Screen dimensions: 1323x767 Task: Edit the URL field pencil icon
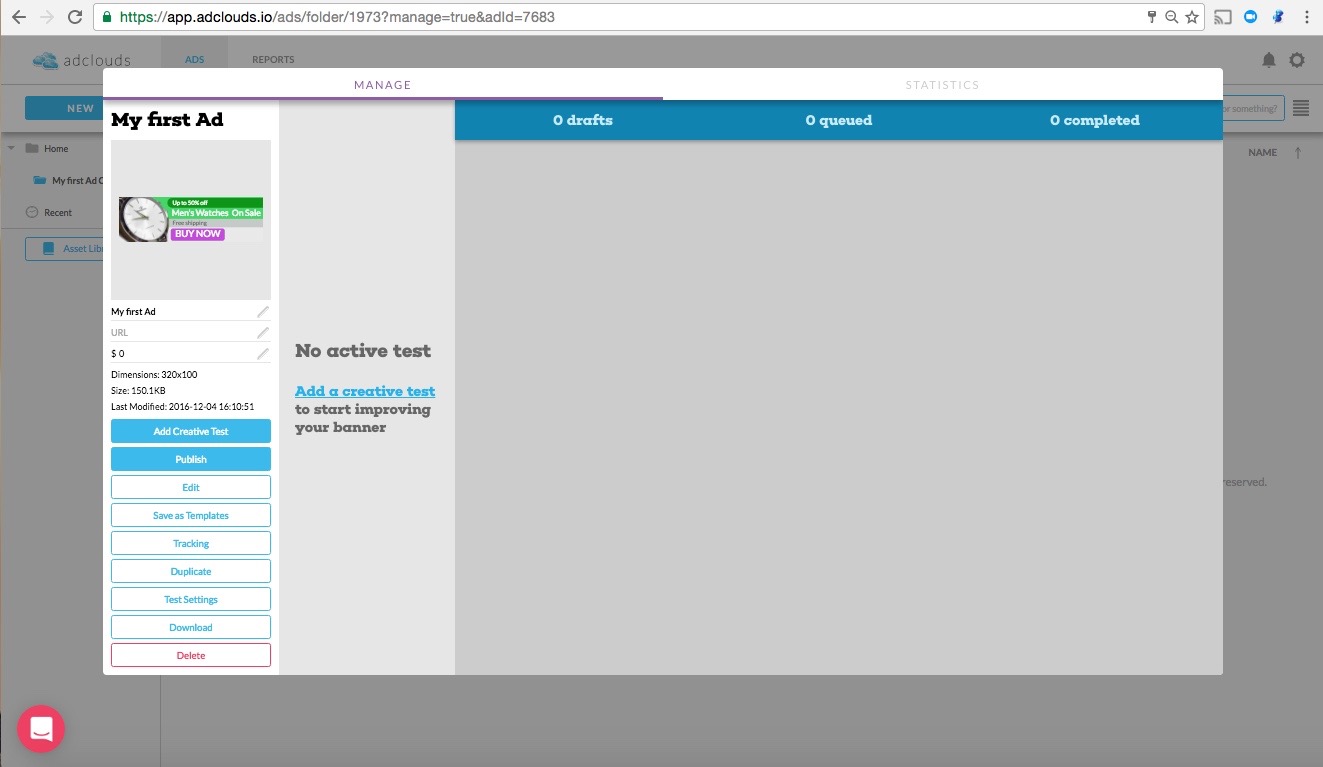tap(263, 333)
